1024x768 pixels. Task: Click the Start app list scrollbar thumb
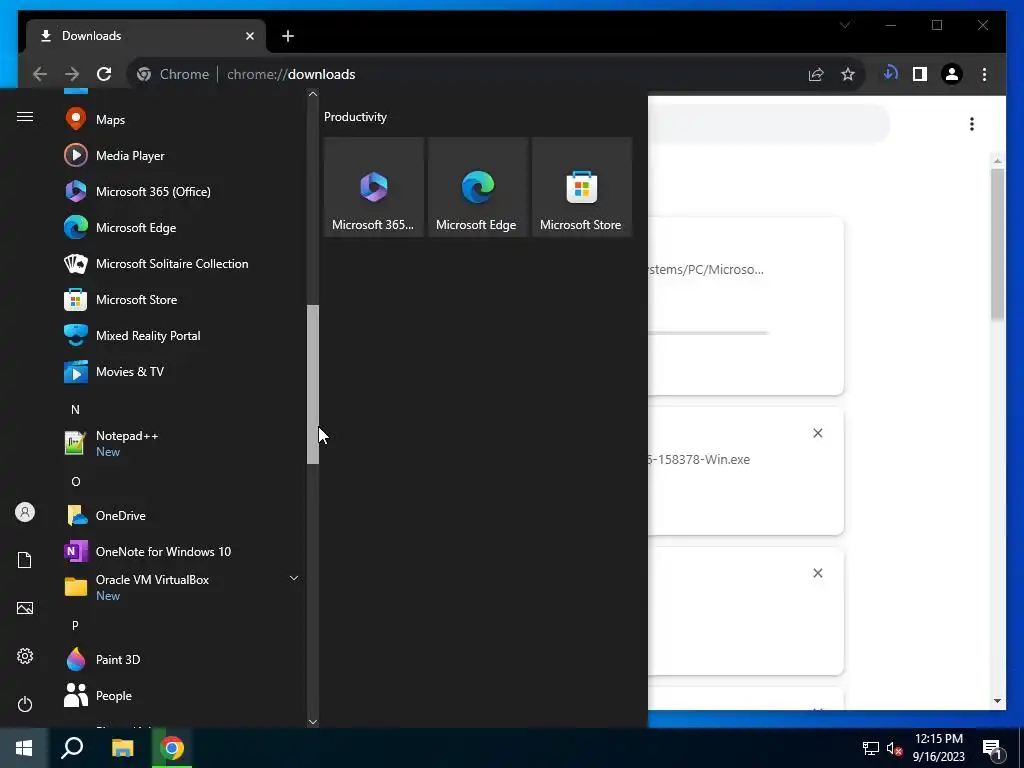click(313, 384)
